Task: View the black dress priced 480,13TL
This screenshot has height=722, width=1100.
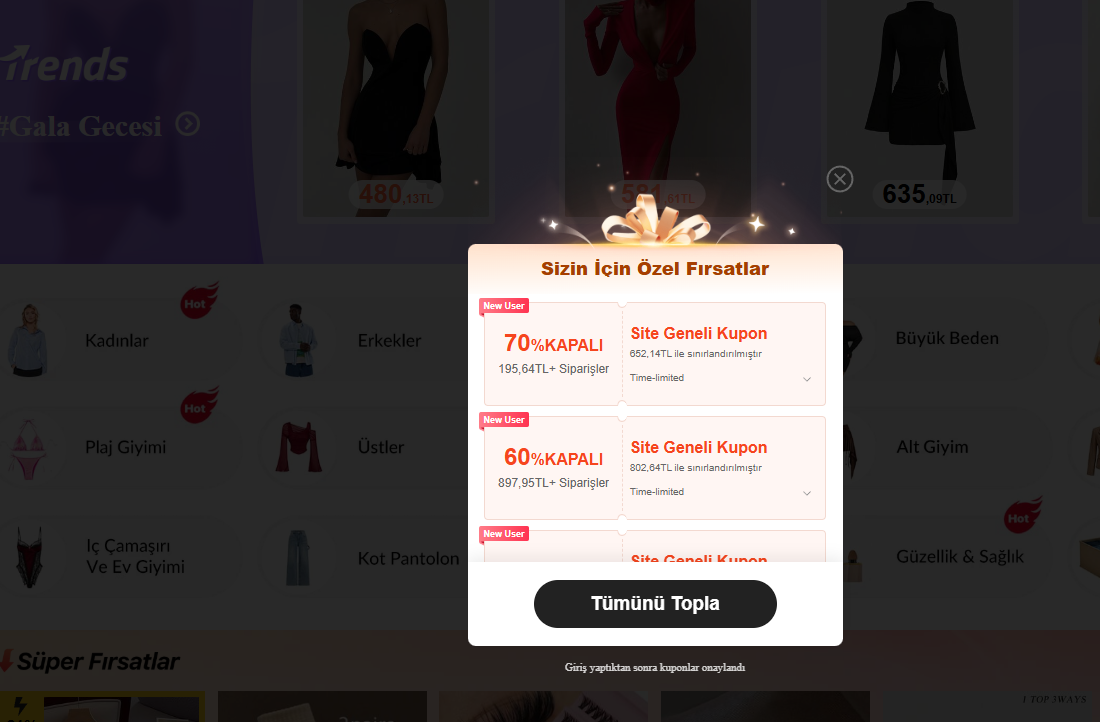Action: [x=396, y=109]
